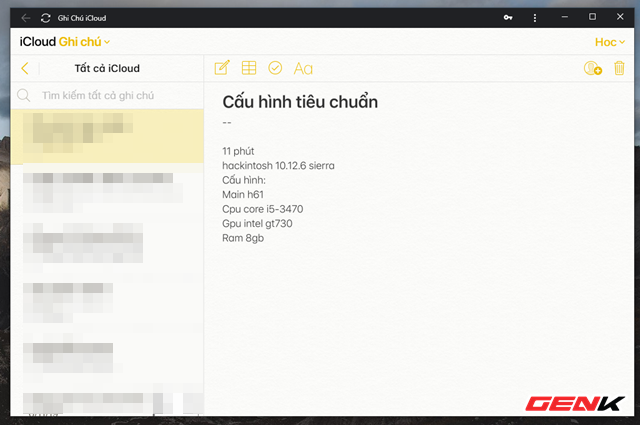Close the Ghi Chú iCloud window
The height and width of the screenshot is (425, 640).
[x=620, y=17]
